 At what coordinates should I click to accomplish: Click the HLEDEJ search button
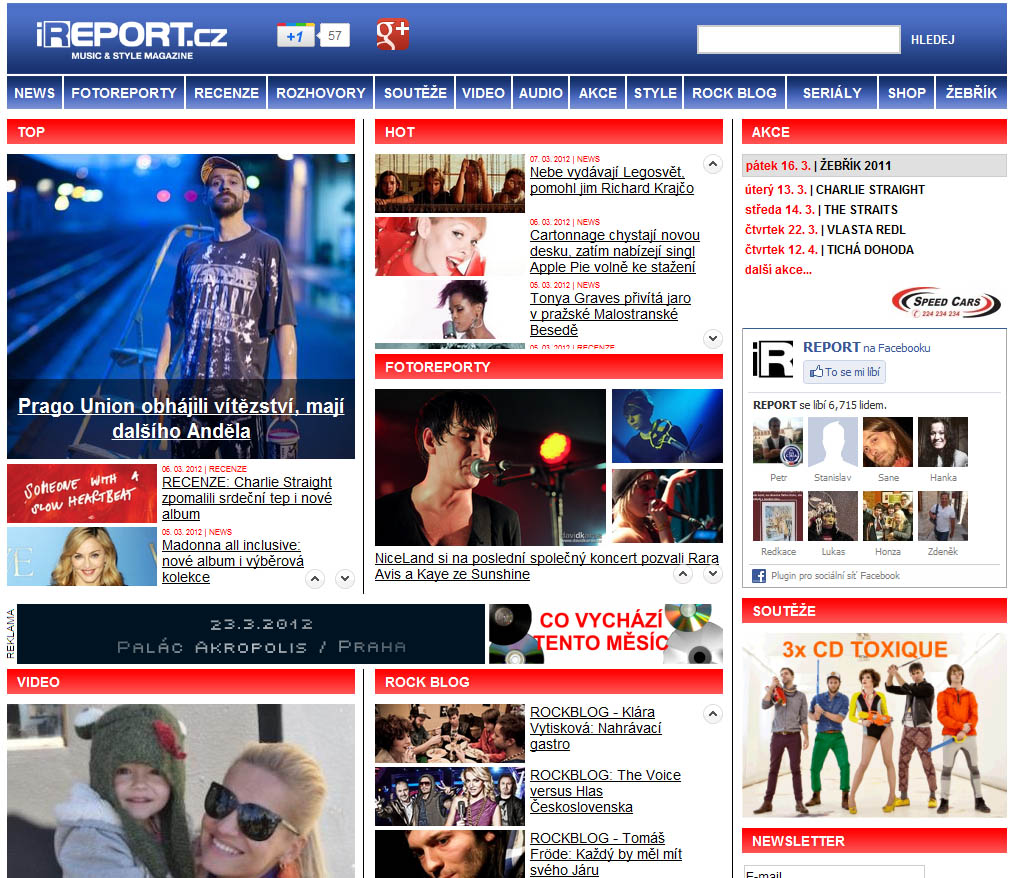(932, 40)
